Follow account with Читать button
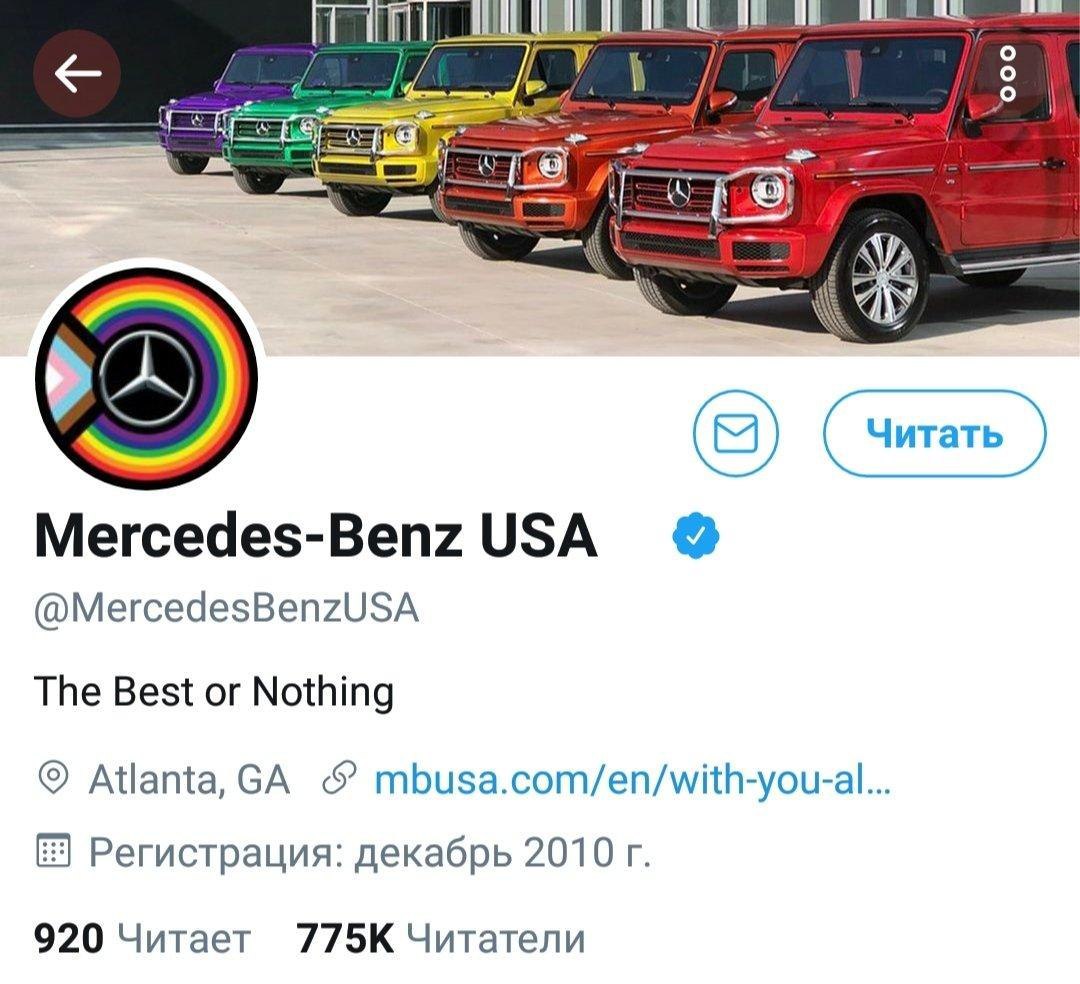Viewport: 1080px width, 984px height. [935, 433]
